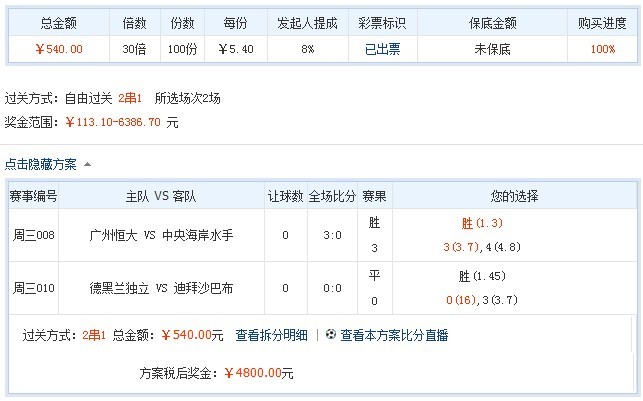Click the 所选场次2场 text
The height and width of the screenshot is (401, 643).
point(188,98)
